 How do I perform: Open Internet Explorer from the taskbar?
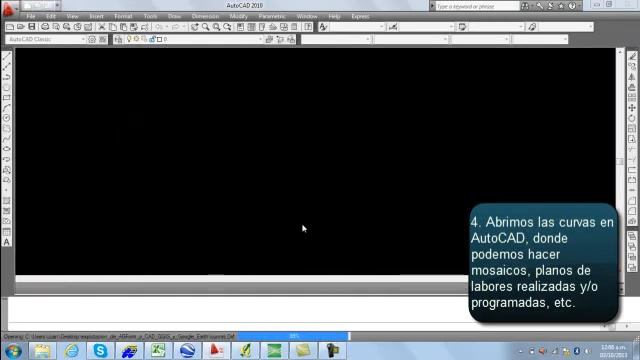tap(71, 351)
